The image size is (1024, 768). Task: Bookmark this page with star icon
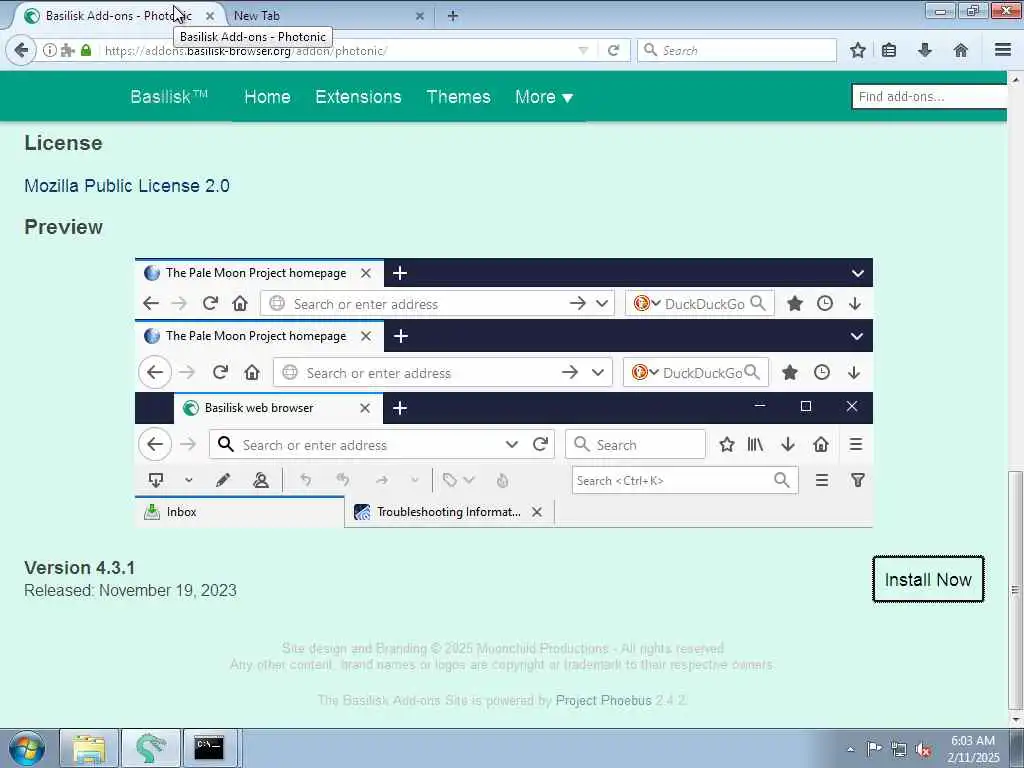(857, 50)
